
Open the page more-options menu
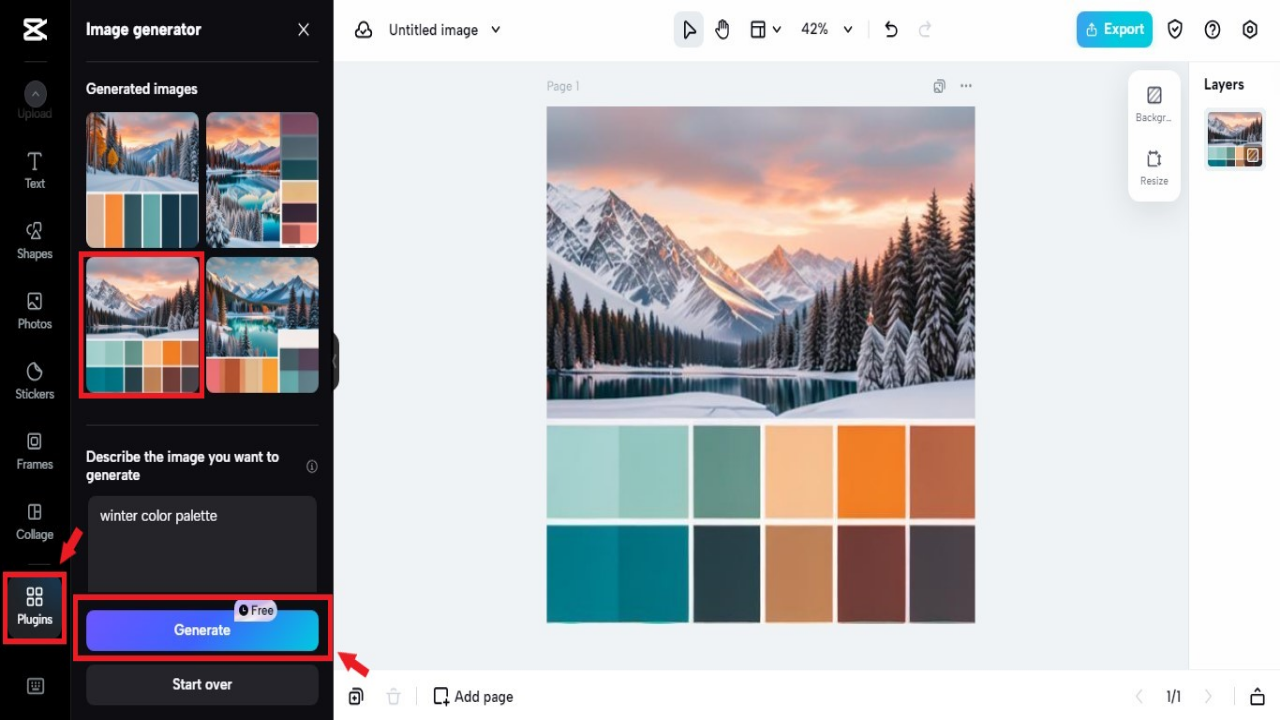(x=966, y=86)
